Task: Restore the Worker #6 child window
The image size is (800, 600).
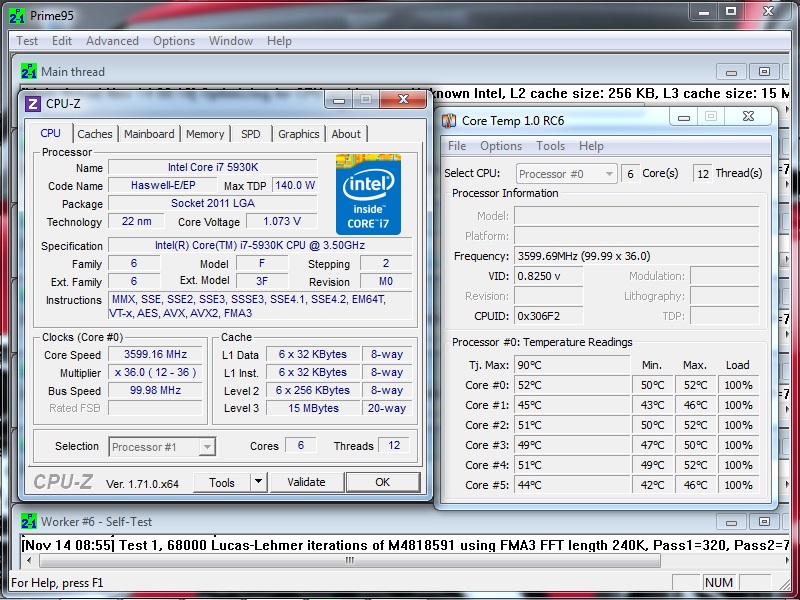Action: tap(764, 522)
